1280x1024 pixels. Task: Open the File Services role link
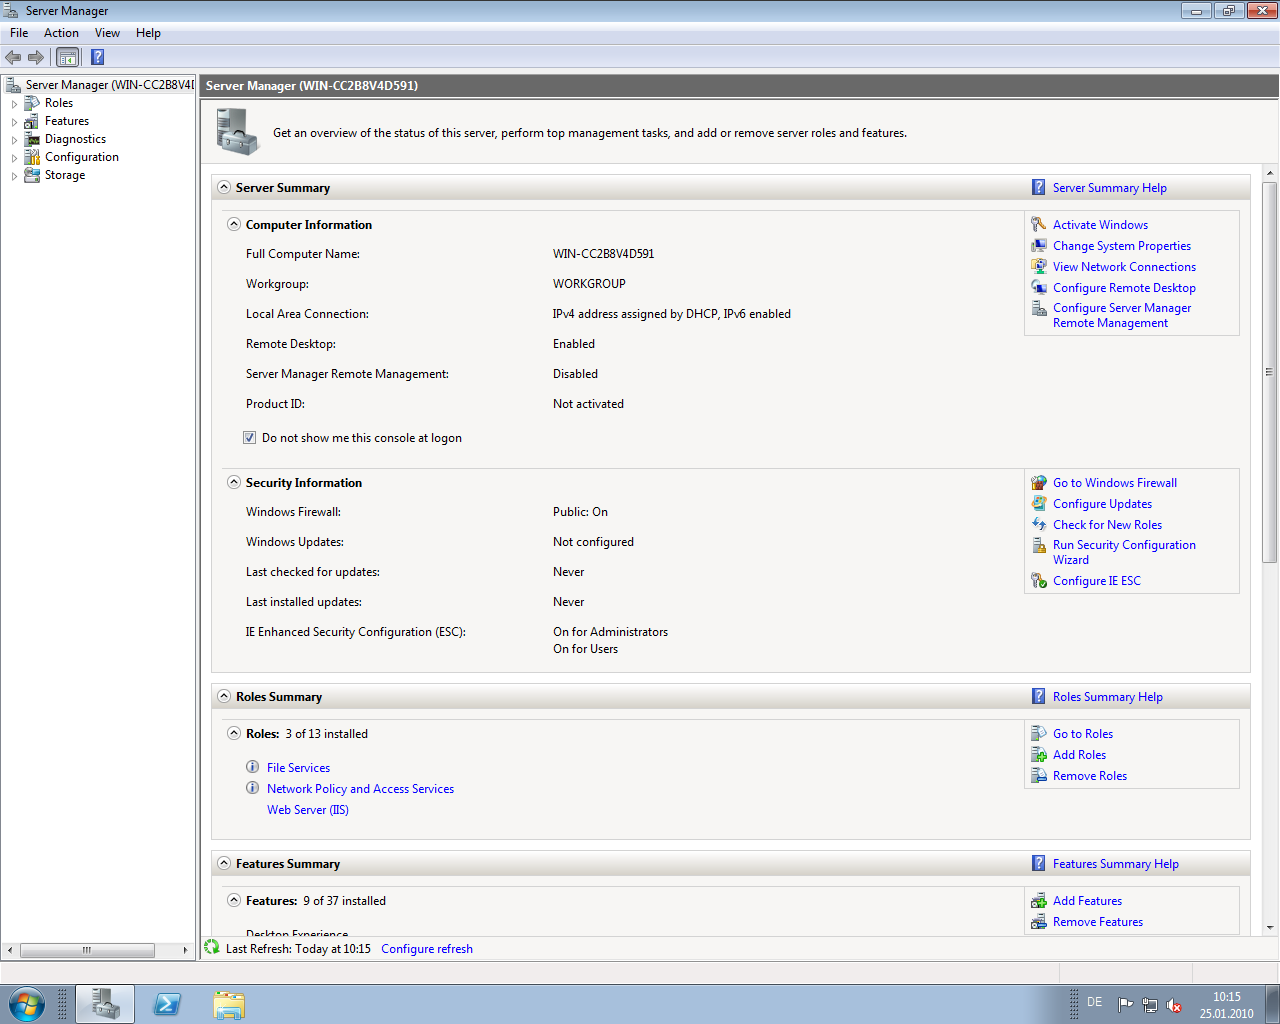pos(298,768)
